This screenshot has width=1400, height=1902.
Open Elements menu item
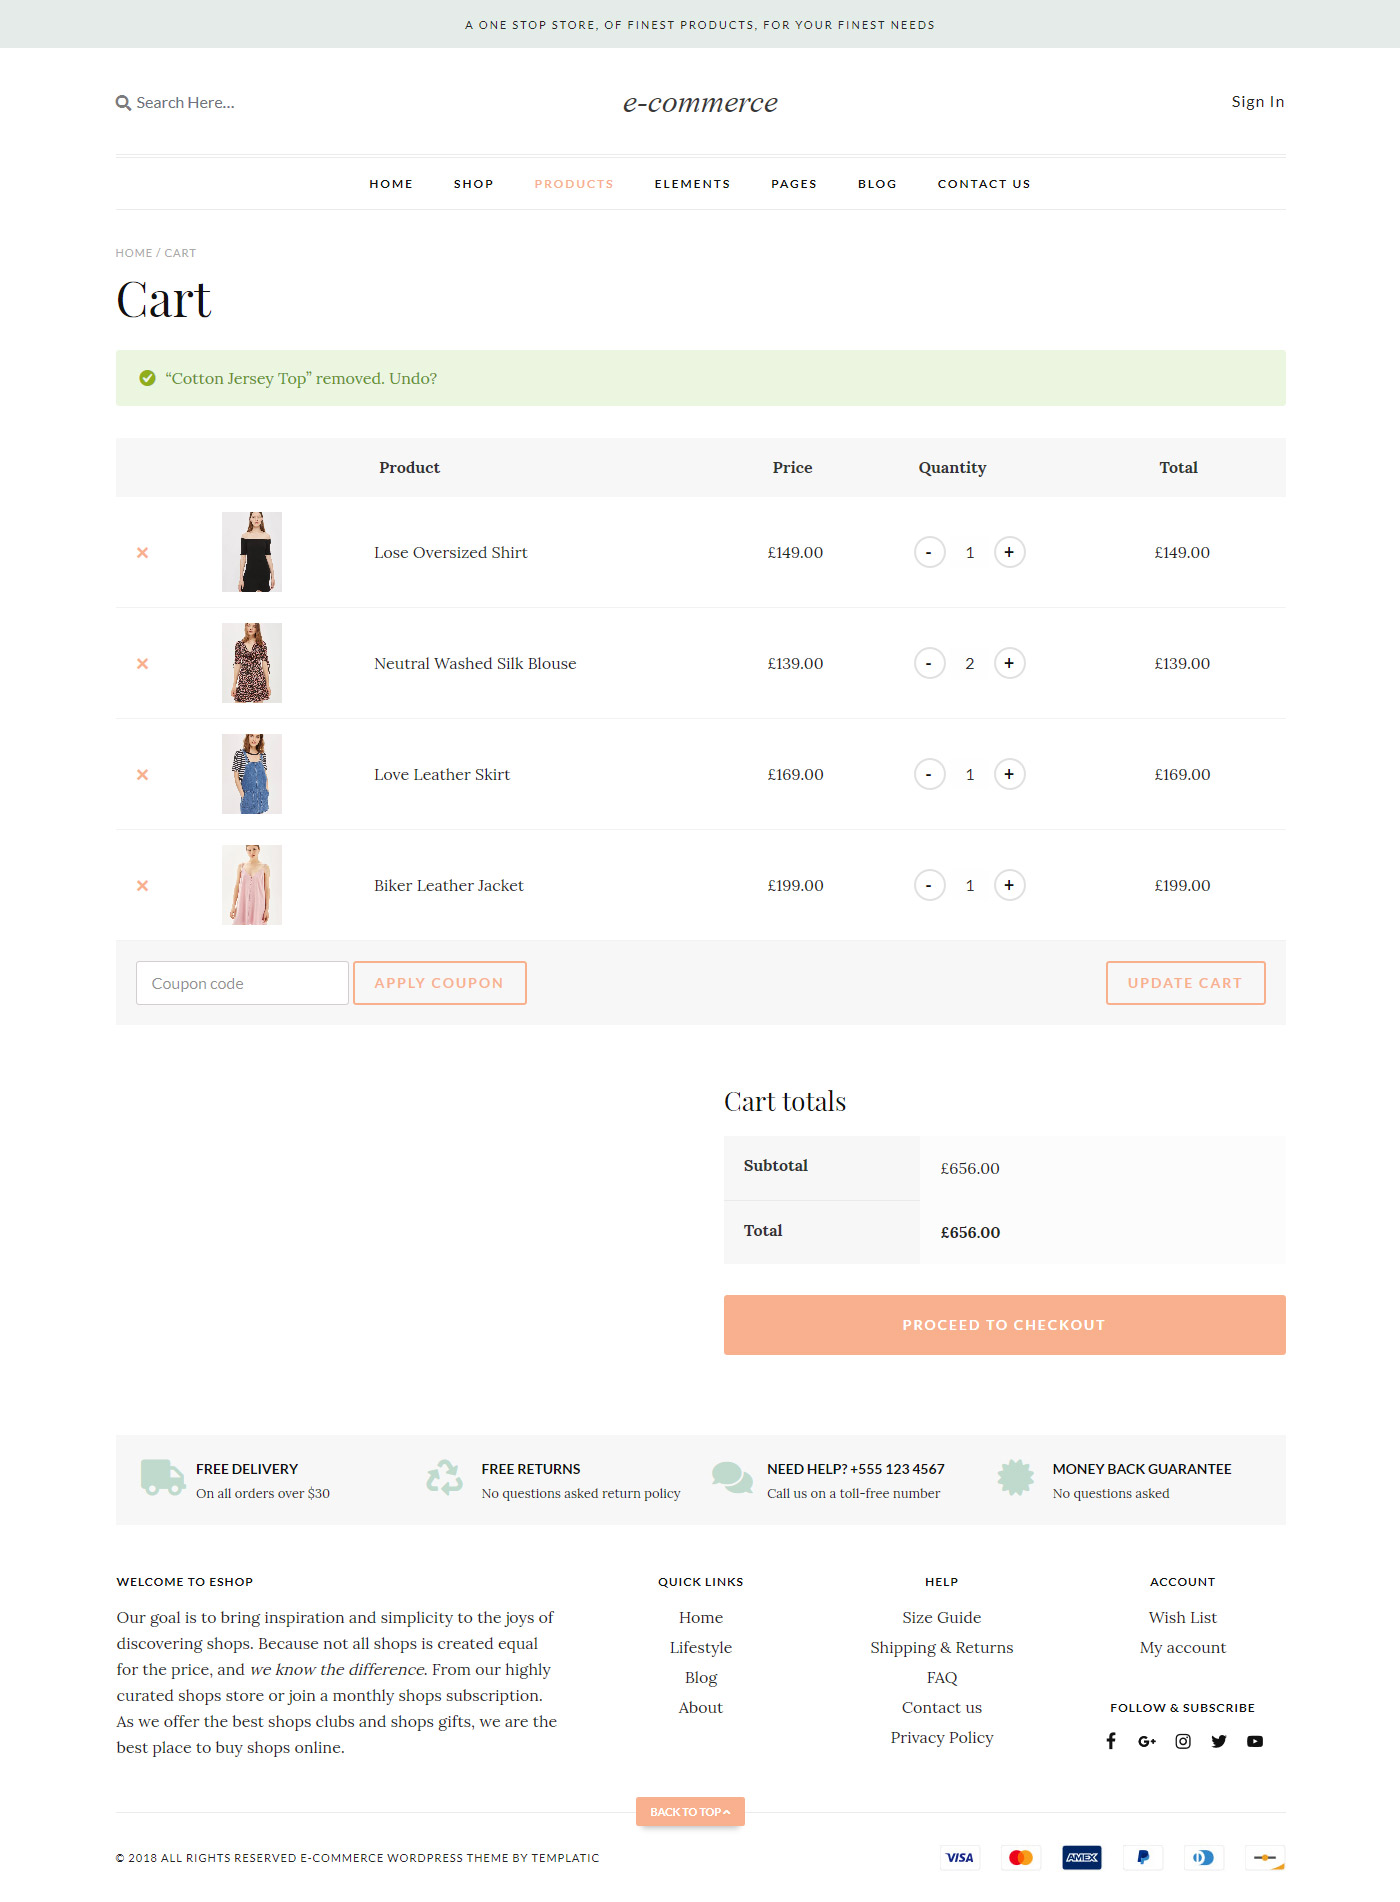pos(692,184)
